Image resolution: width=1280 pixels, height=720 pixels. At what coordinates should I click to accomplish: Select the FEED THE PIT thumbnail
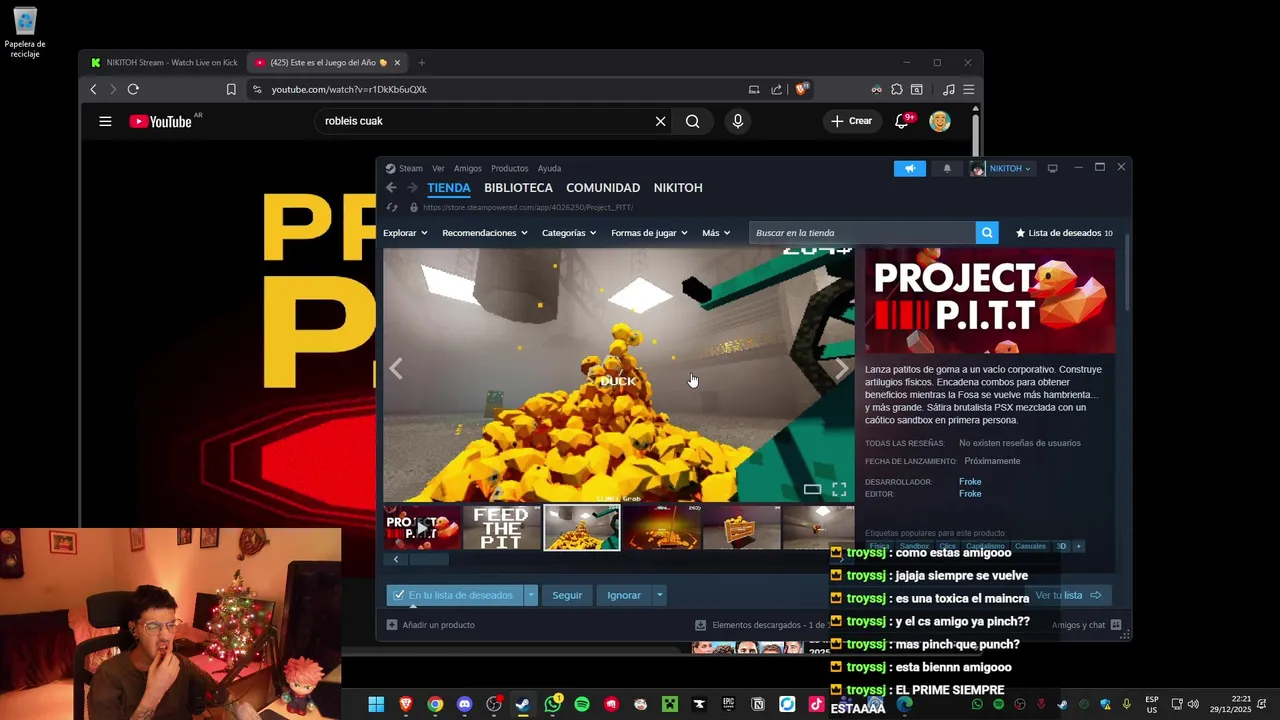[501, 528]
